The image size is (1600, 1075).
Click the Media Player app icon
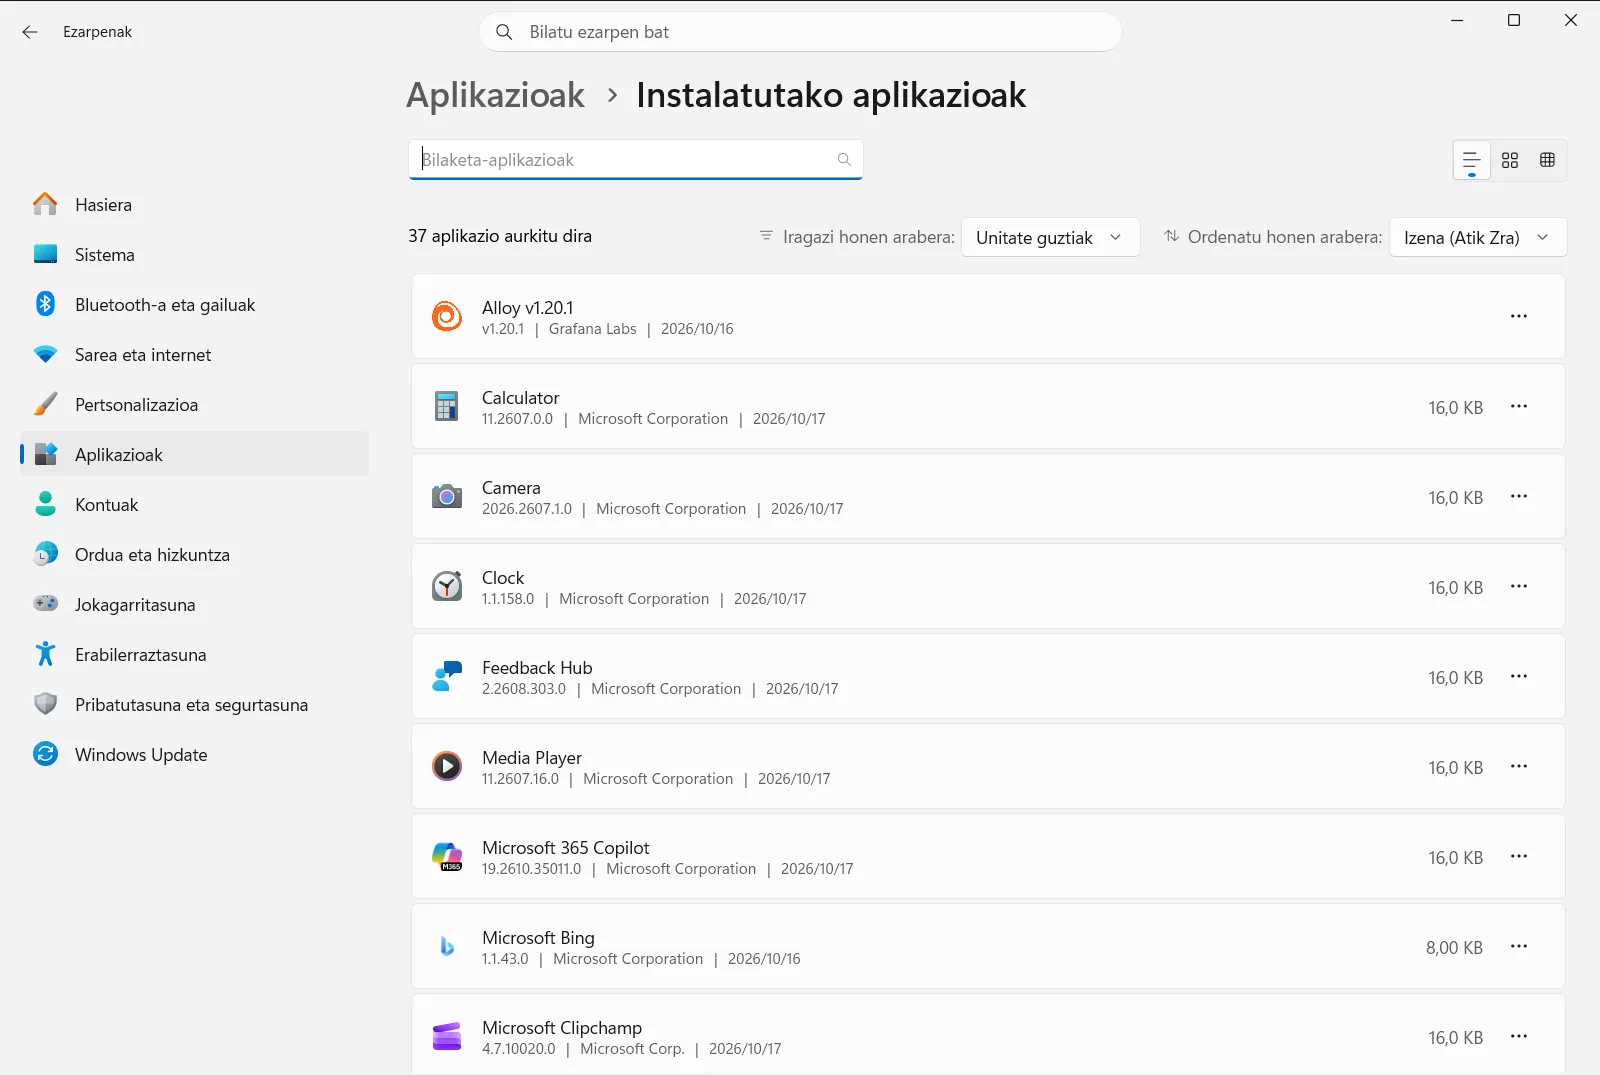pyautogui.click(x=447, y=766)
